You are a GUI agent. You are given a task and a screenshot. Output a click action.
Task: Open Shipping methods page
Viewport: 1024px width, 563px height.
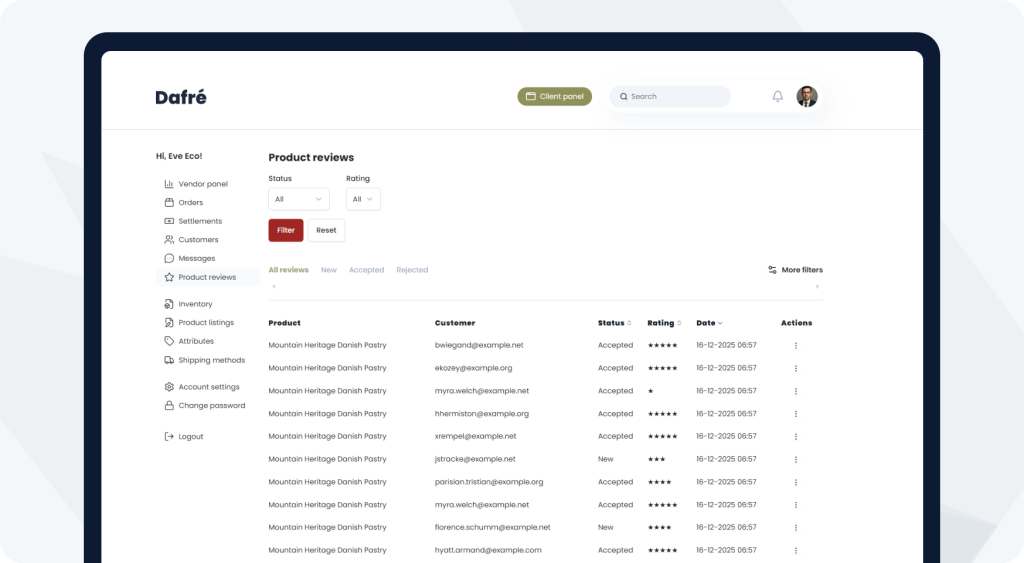(211, 360)
